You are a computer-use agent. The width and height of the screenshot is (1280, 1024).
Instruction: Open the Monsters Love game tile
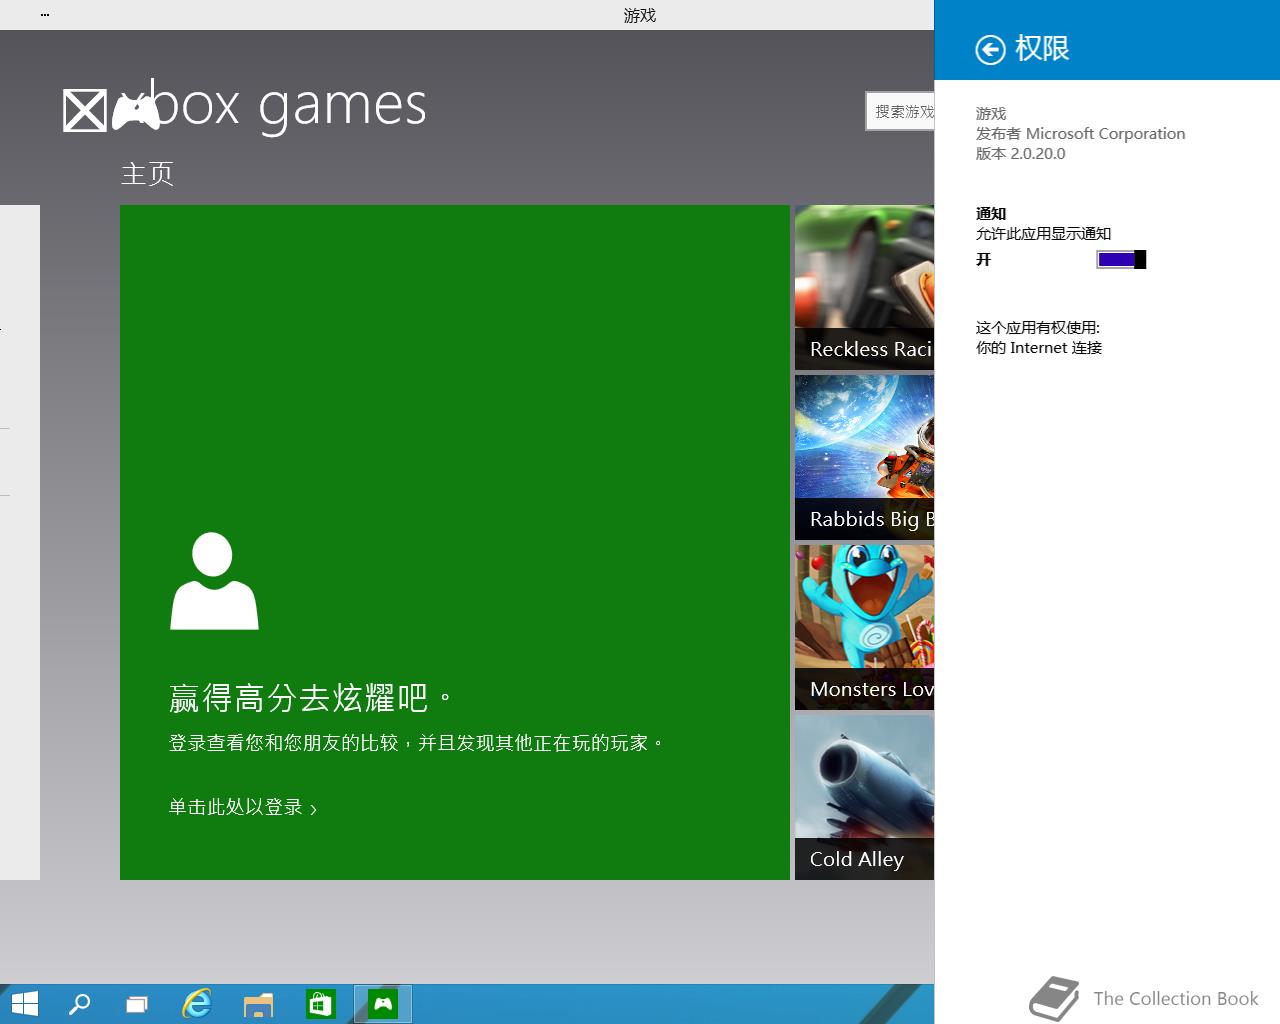(x=864, y=628)
